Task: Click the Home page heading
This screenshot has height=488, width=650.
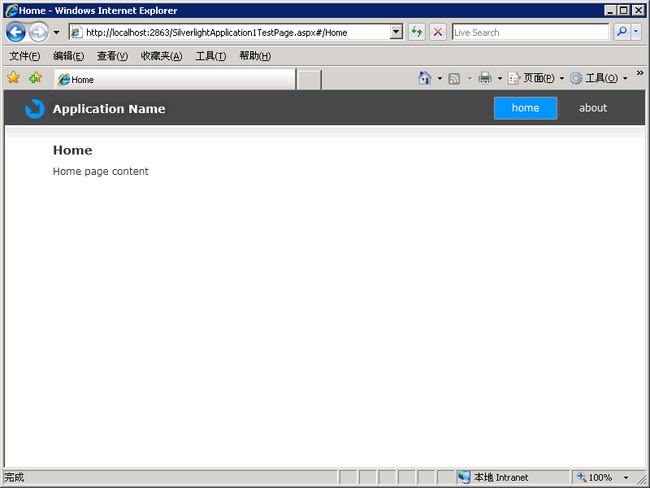Action: point(73,150)
